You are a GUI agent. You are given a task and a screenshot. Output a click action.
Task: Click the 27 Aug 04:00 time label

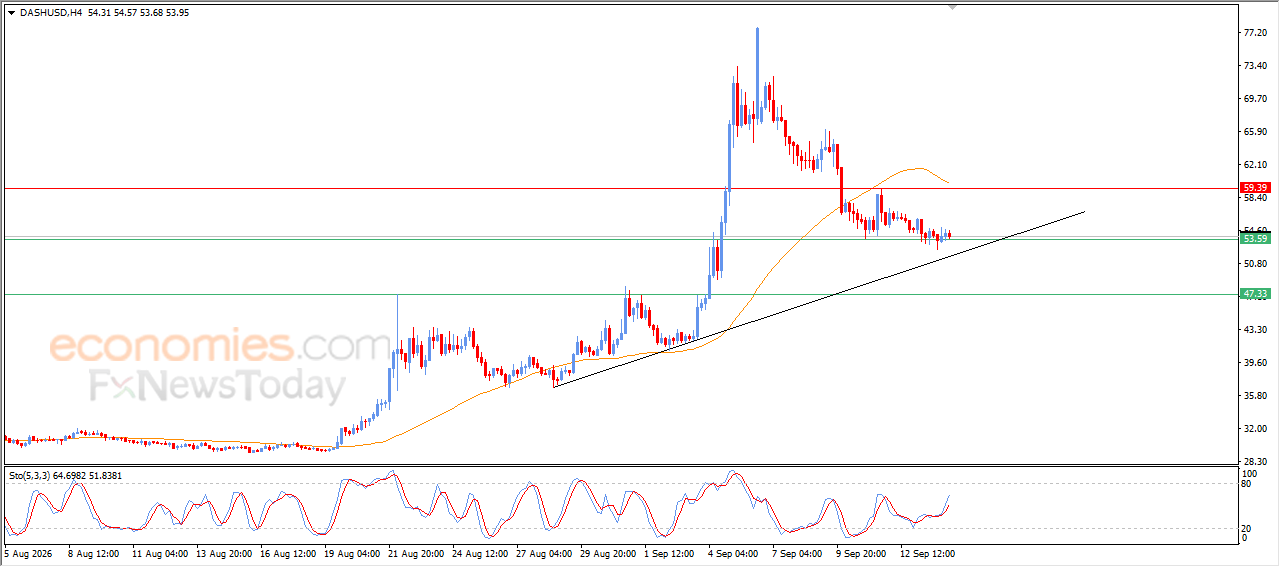[x=542, y=552]
